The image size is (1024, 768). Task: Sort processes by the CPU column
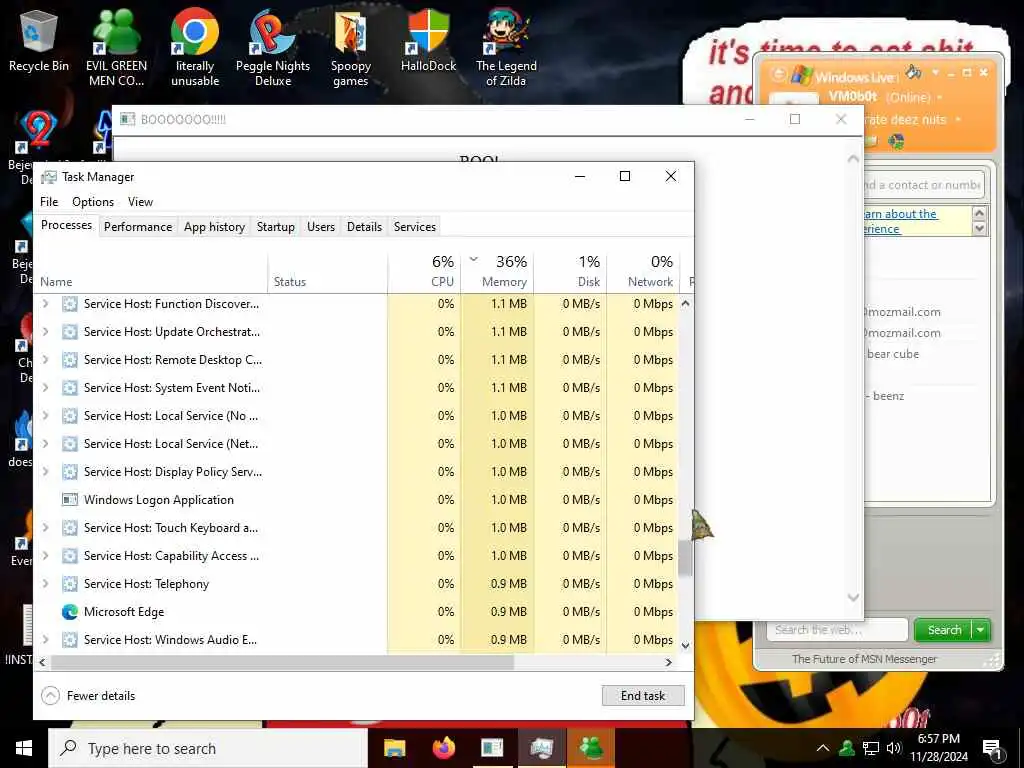coord(424,272)
